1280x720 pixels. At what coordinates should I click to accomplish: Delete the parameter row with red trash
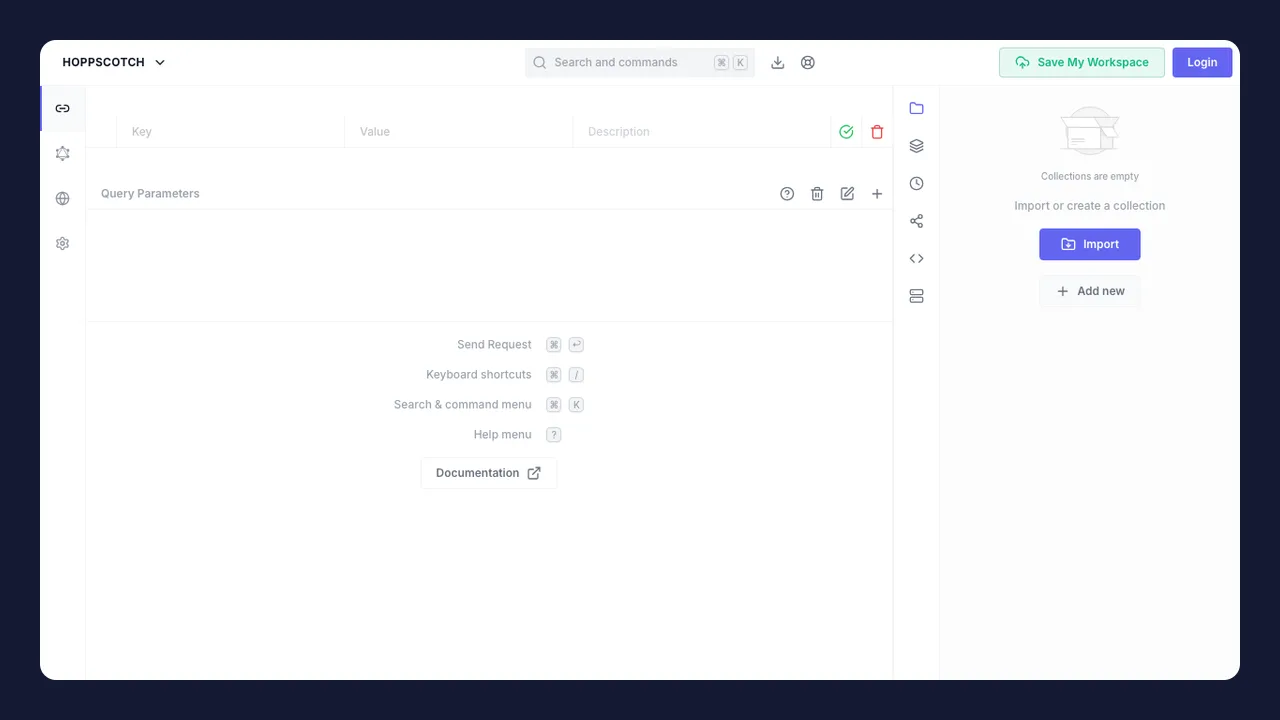[877, 131]
